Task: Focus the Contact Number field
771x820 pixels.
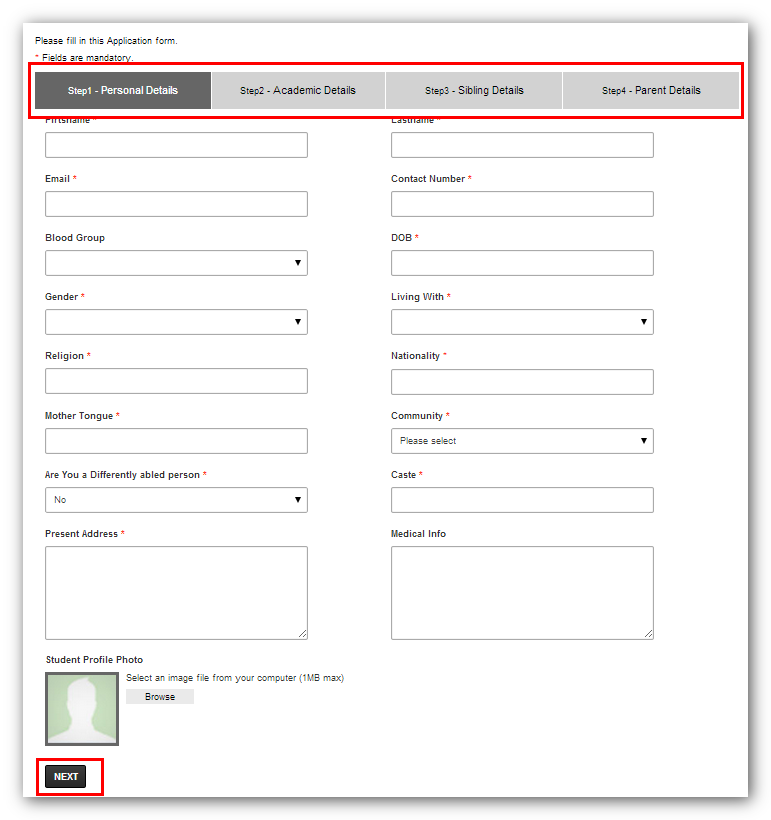Action: pos(521,204)
